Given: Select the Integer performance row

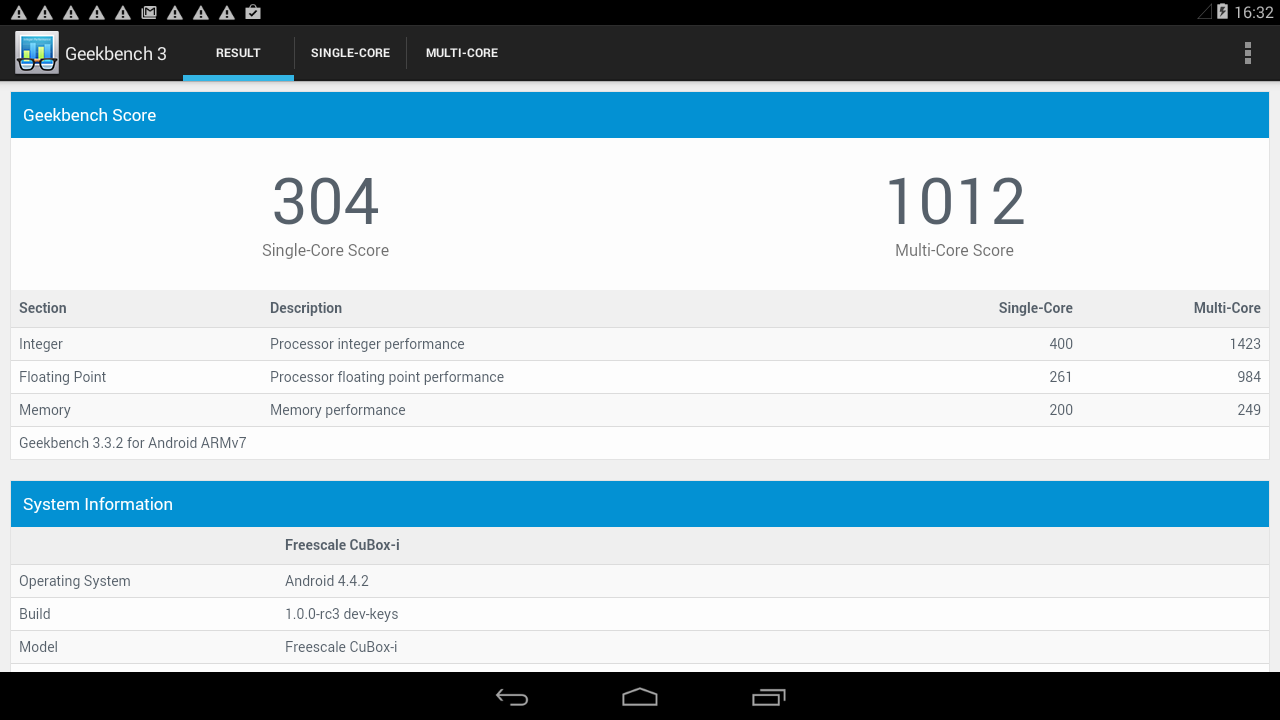Looking at the screenshot, I should coord(640,344).
